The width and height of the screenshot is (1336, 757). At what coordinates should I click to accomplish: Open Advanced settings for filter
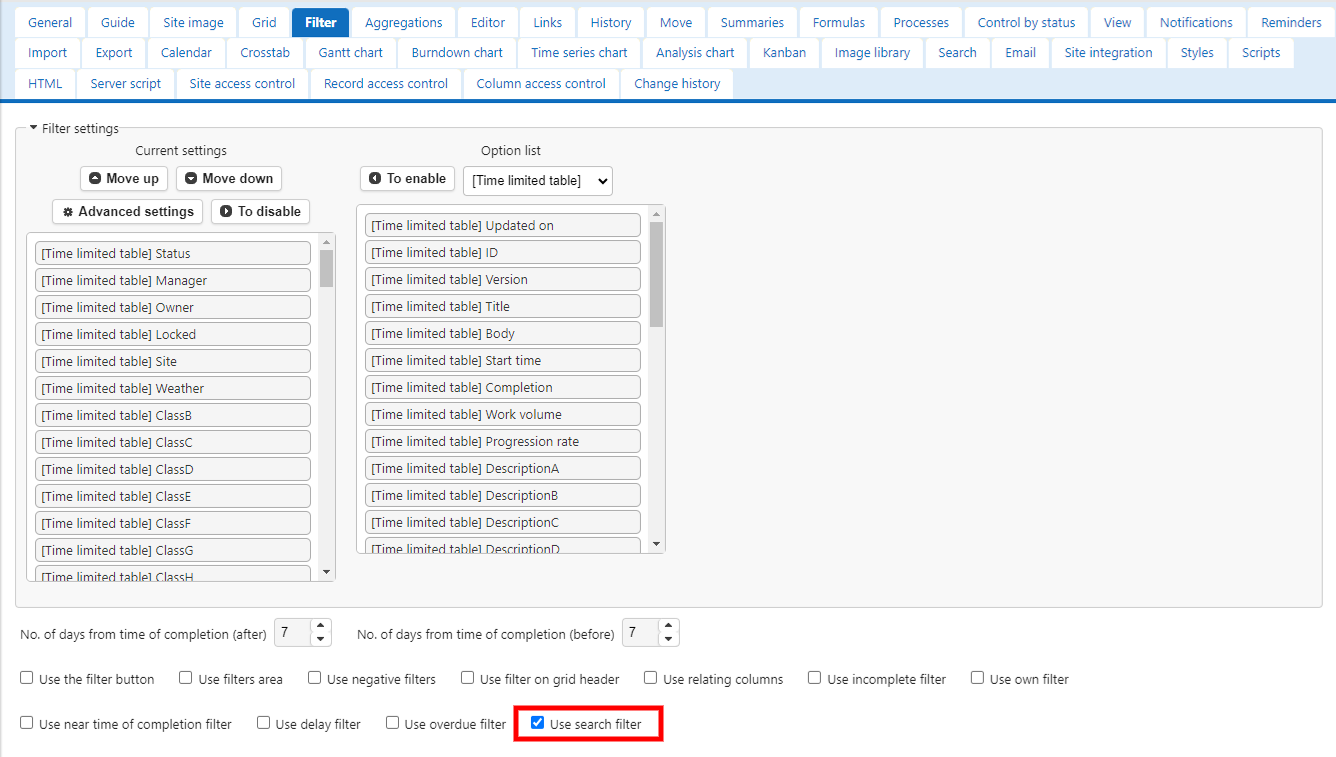[128, 211]
